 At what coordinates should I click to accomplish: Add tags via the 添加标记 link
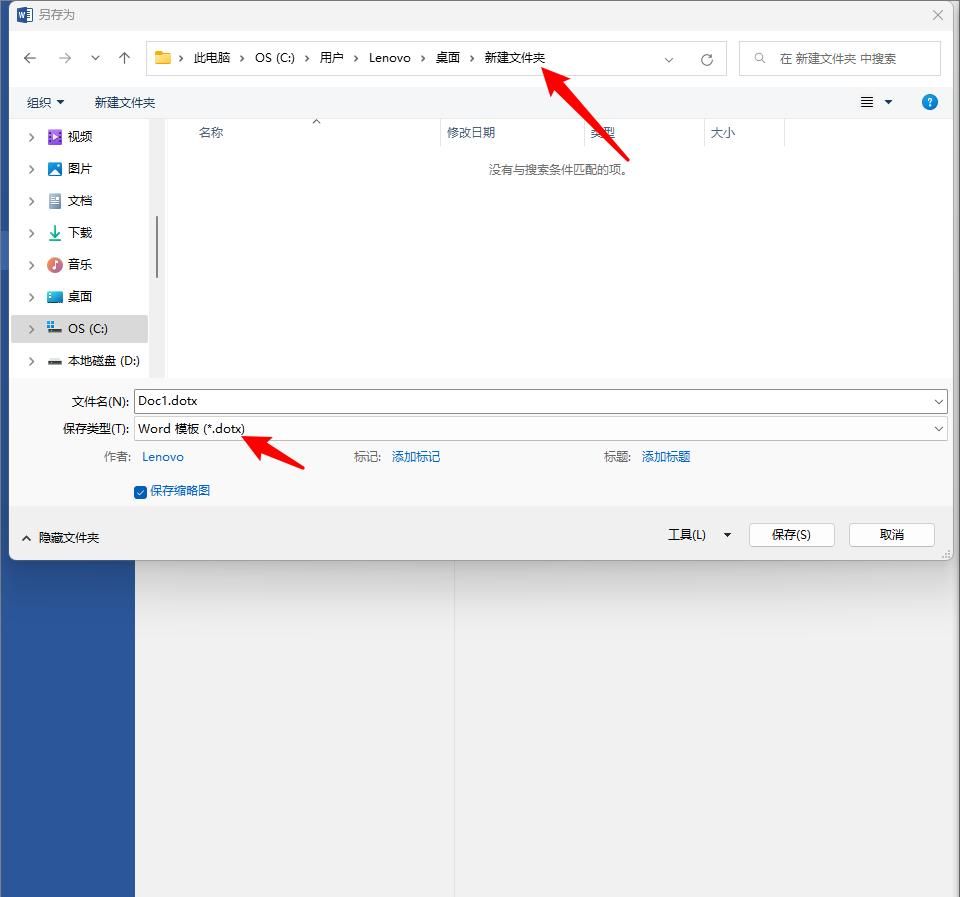(416, 456)
